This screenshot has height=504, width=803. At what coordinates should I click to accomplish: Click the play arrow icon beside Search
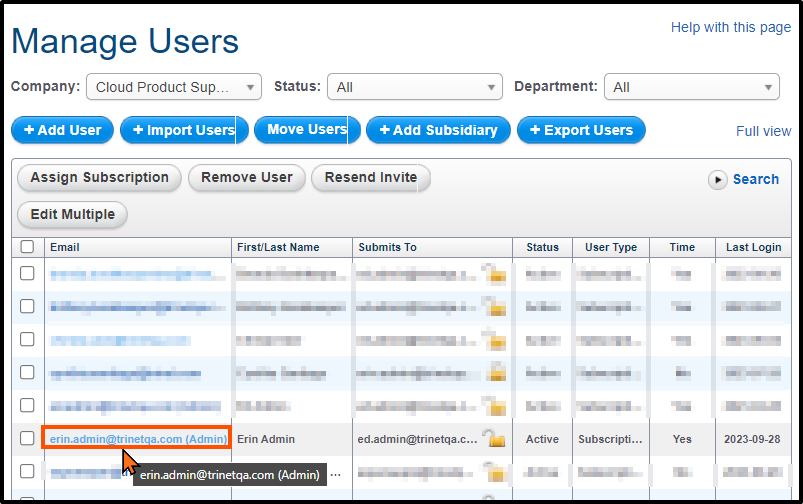717,180
